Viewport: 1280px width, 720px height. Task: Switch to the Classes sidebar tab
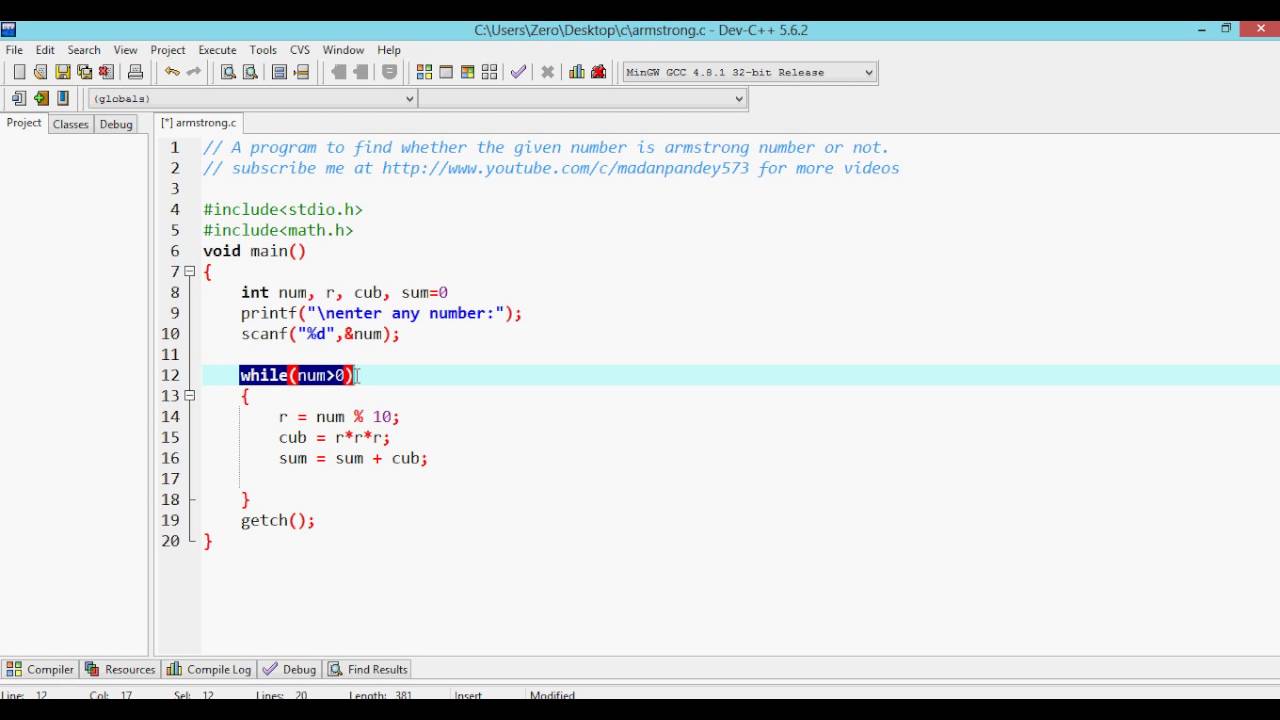click(x=71, y=124)
